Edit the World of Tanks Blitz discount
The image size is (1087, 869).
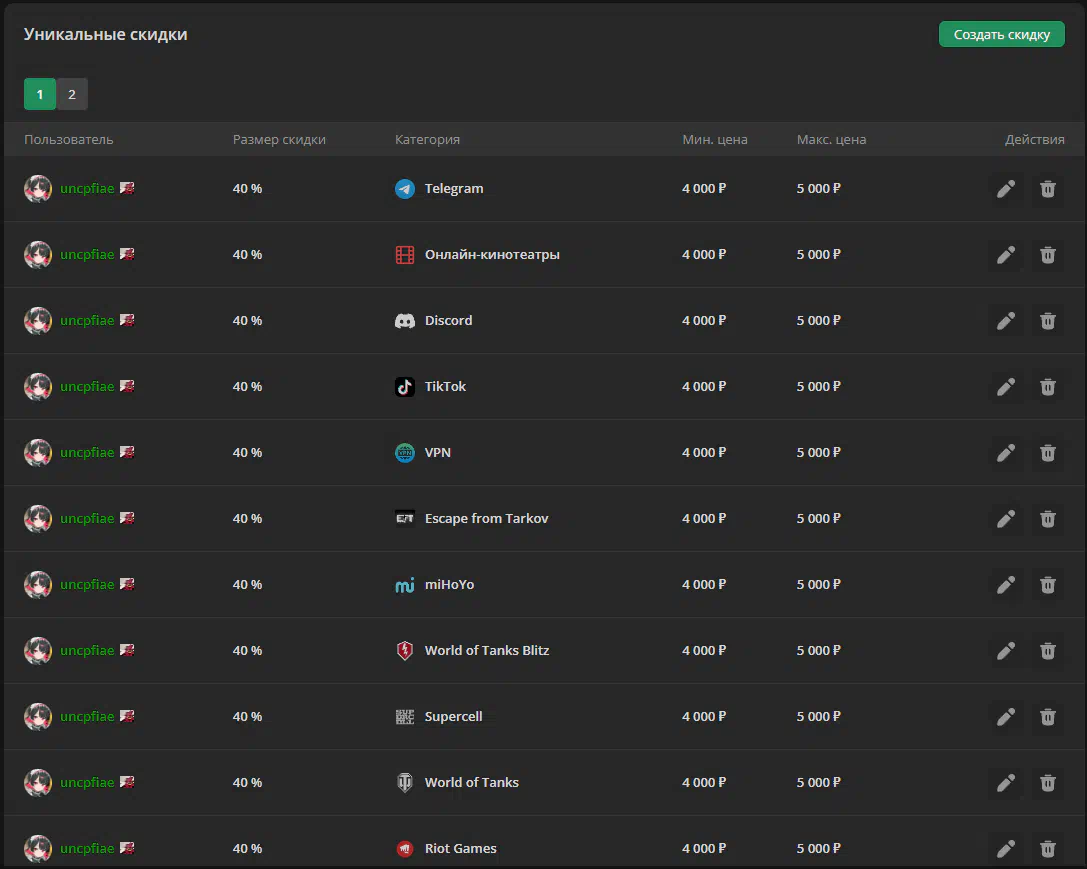[x=1006, y=651]
